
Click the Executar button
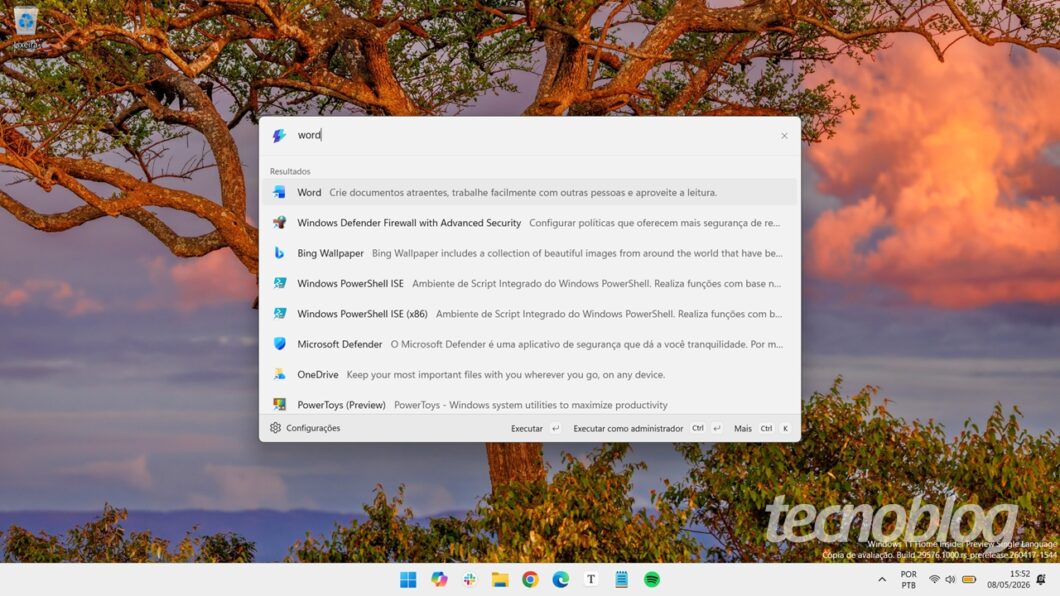point(535,428)
